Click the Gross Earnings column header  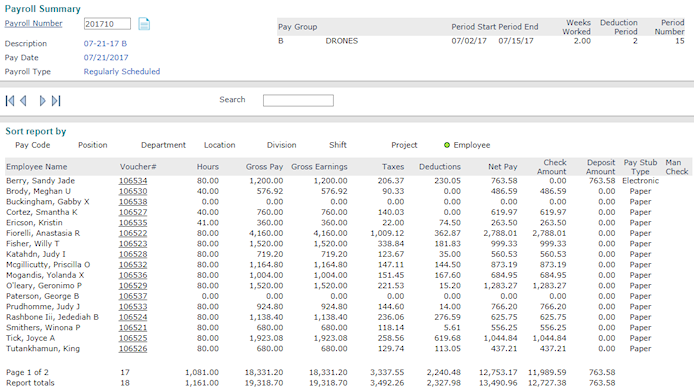[x=319, y=167]
